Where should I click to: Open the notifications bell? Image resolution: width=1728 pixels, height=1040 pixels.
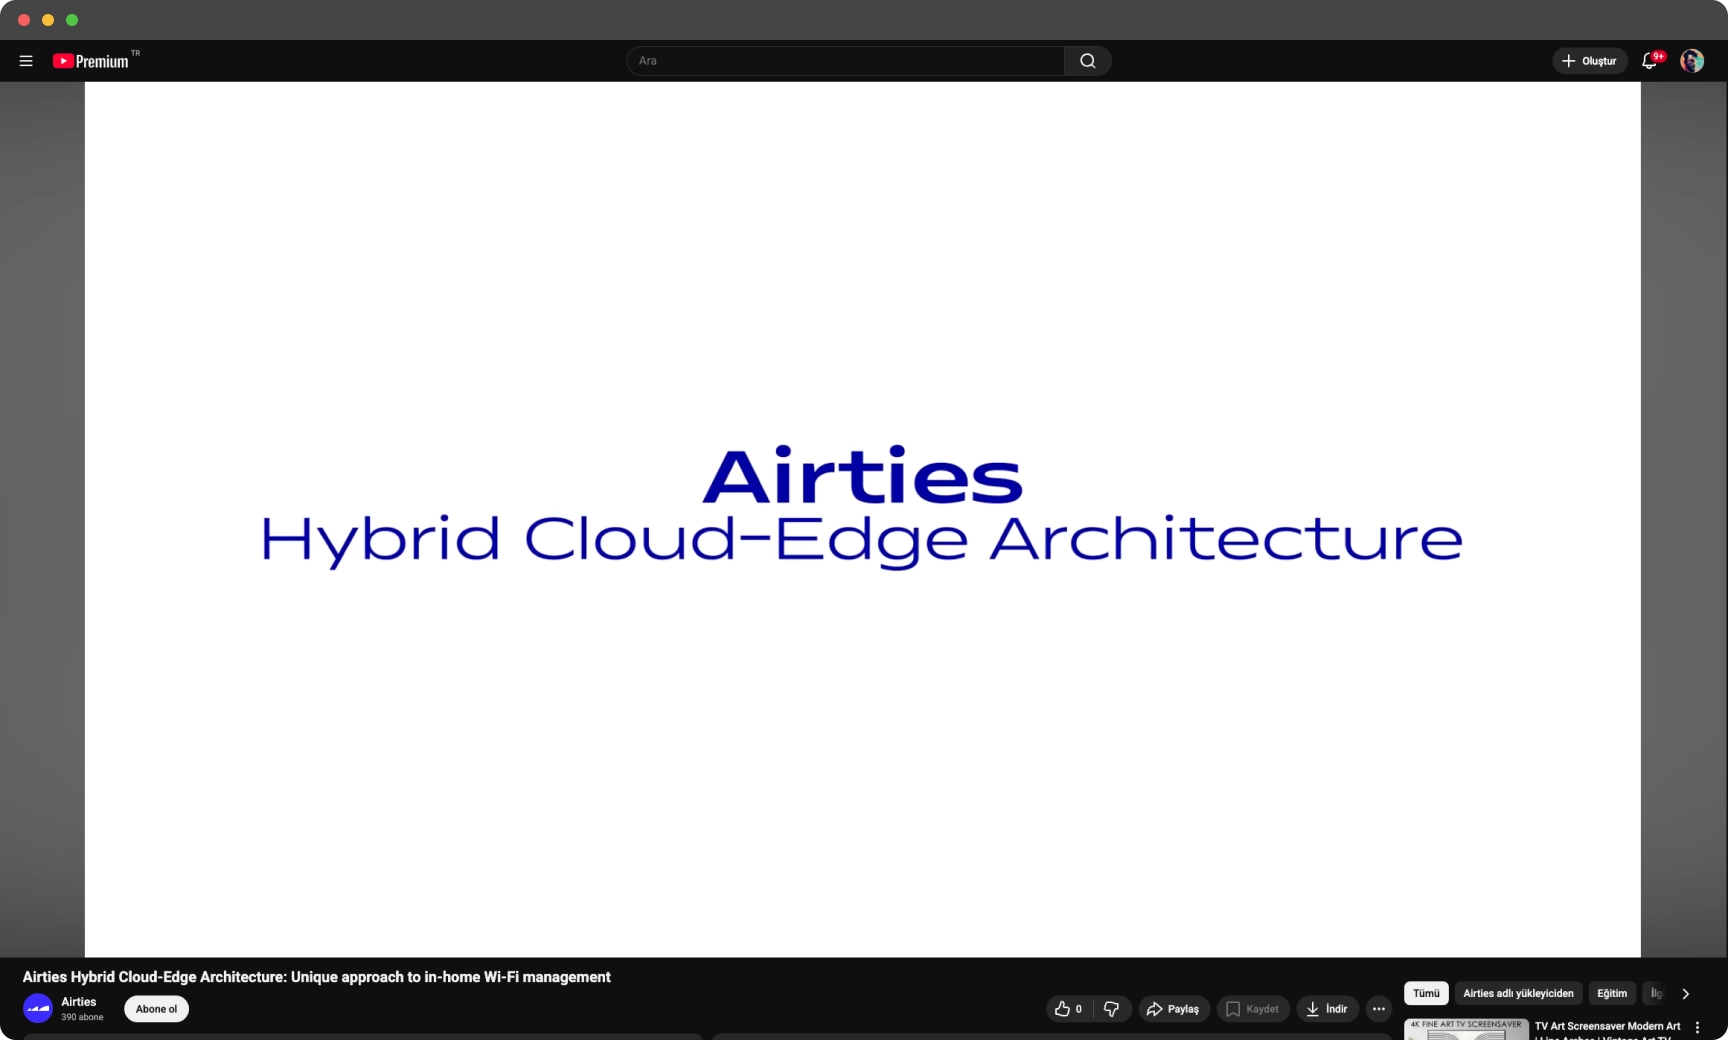(1651, 61)
